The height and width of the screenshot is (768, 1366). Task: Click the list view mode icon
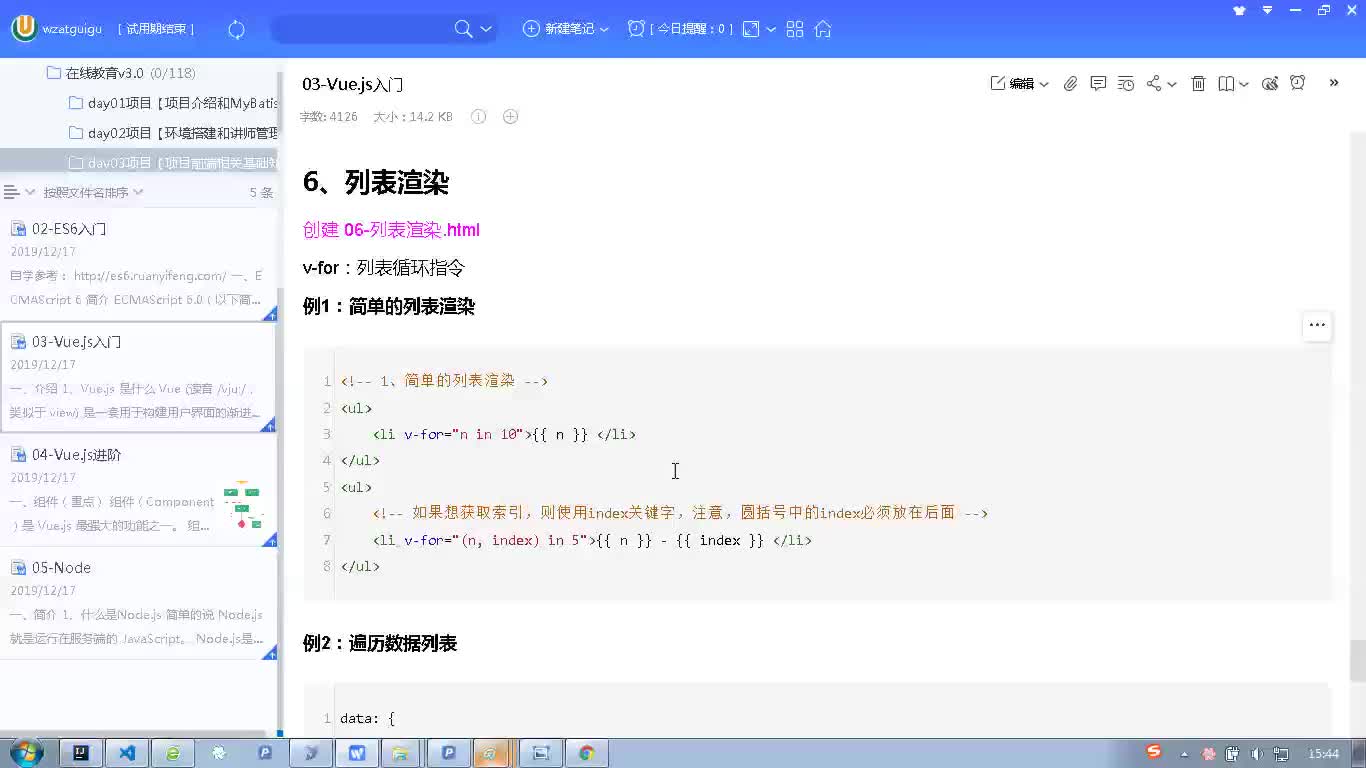point(12,192)
